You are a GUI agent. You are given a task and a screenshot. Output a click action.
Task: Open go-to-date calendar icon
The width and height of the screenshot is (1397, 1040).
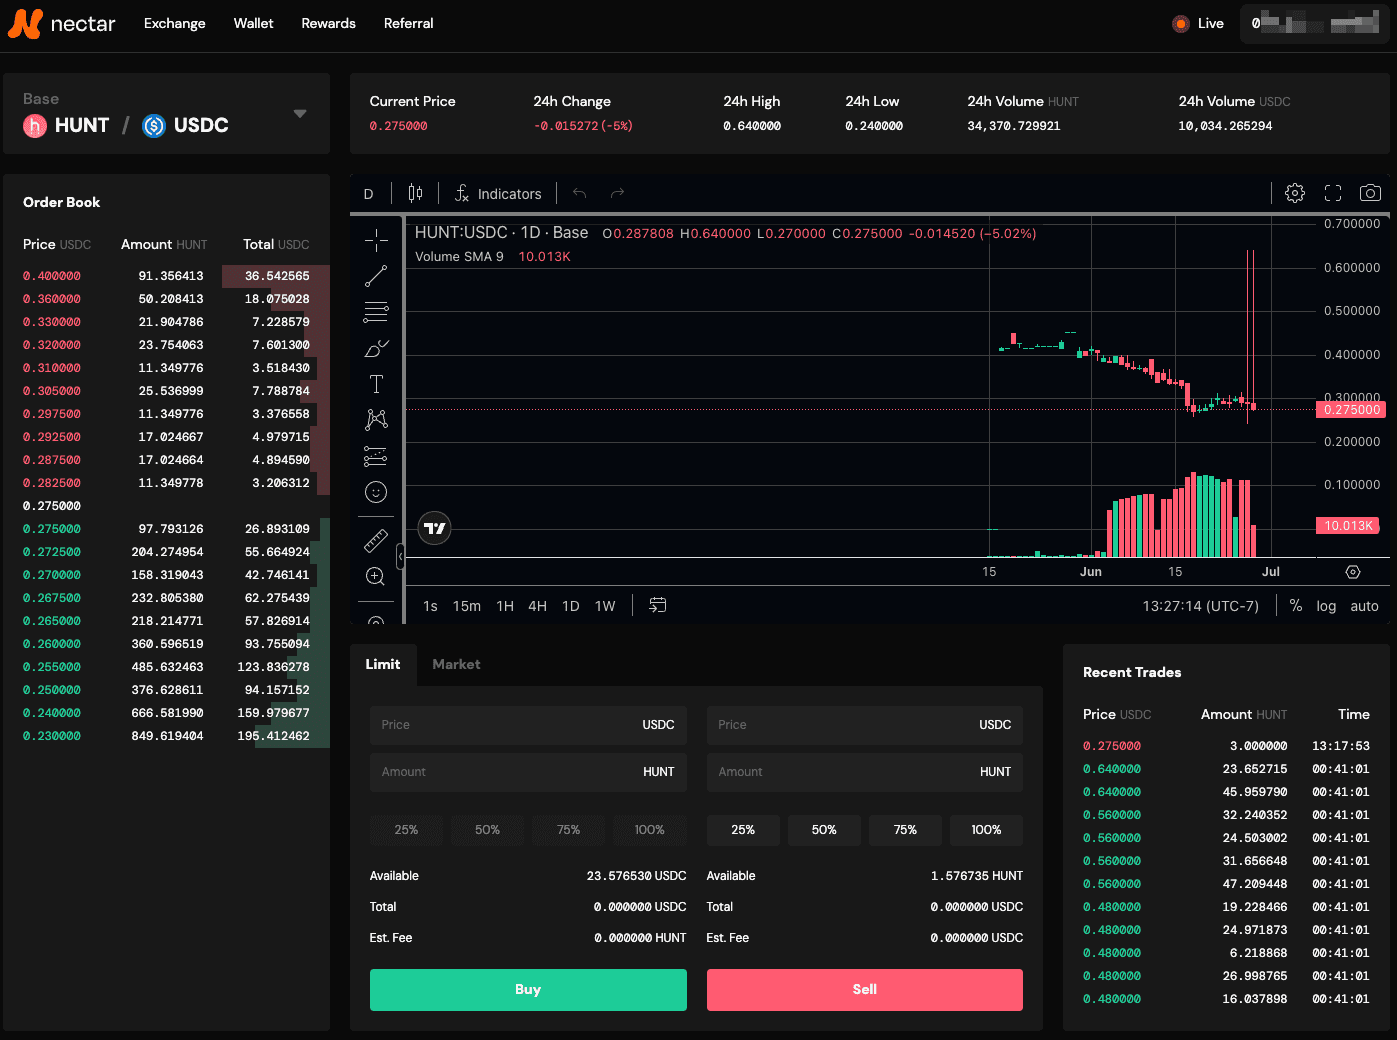(x=657, y=605)
